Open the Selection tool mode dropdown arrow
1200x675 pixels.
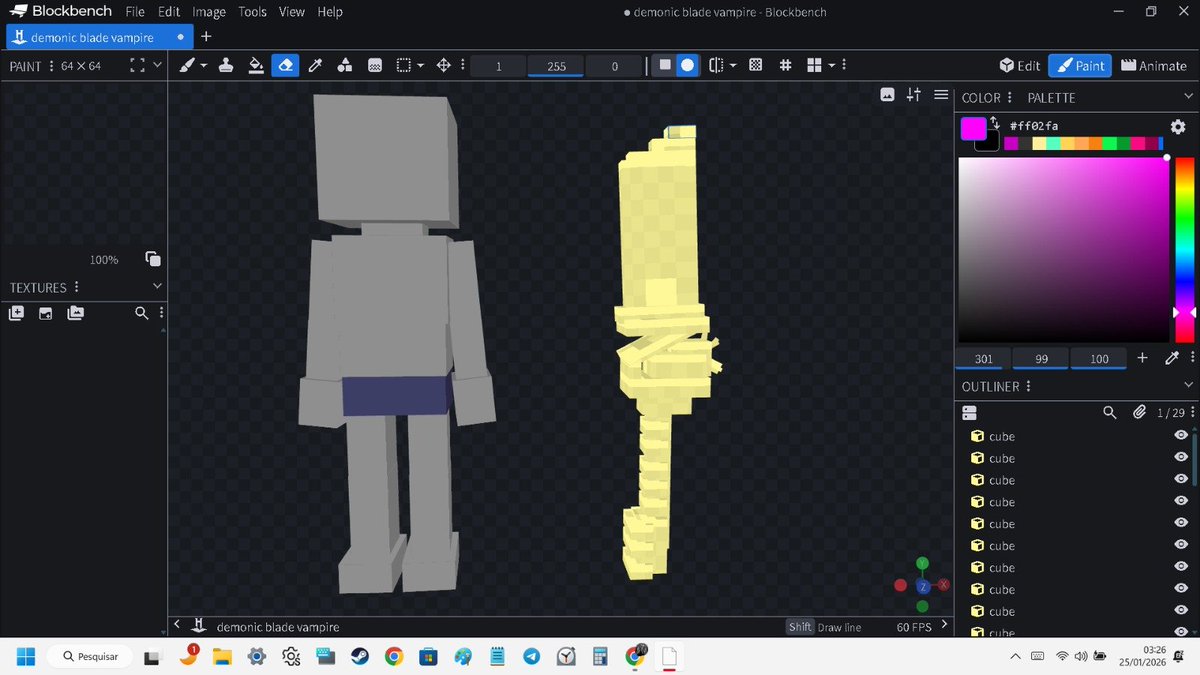click(x=421, y=66)
